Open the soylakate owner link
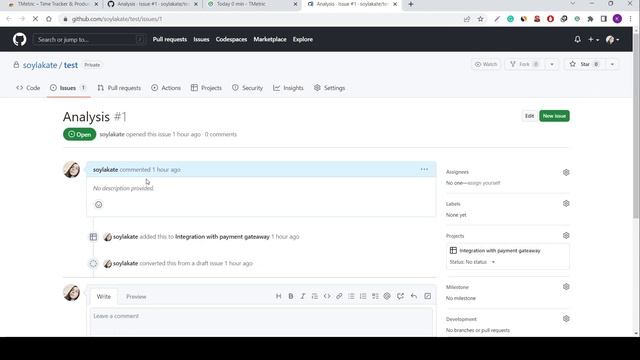 [40, 65]
